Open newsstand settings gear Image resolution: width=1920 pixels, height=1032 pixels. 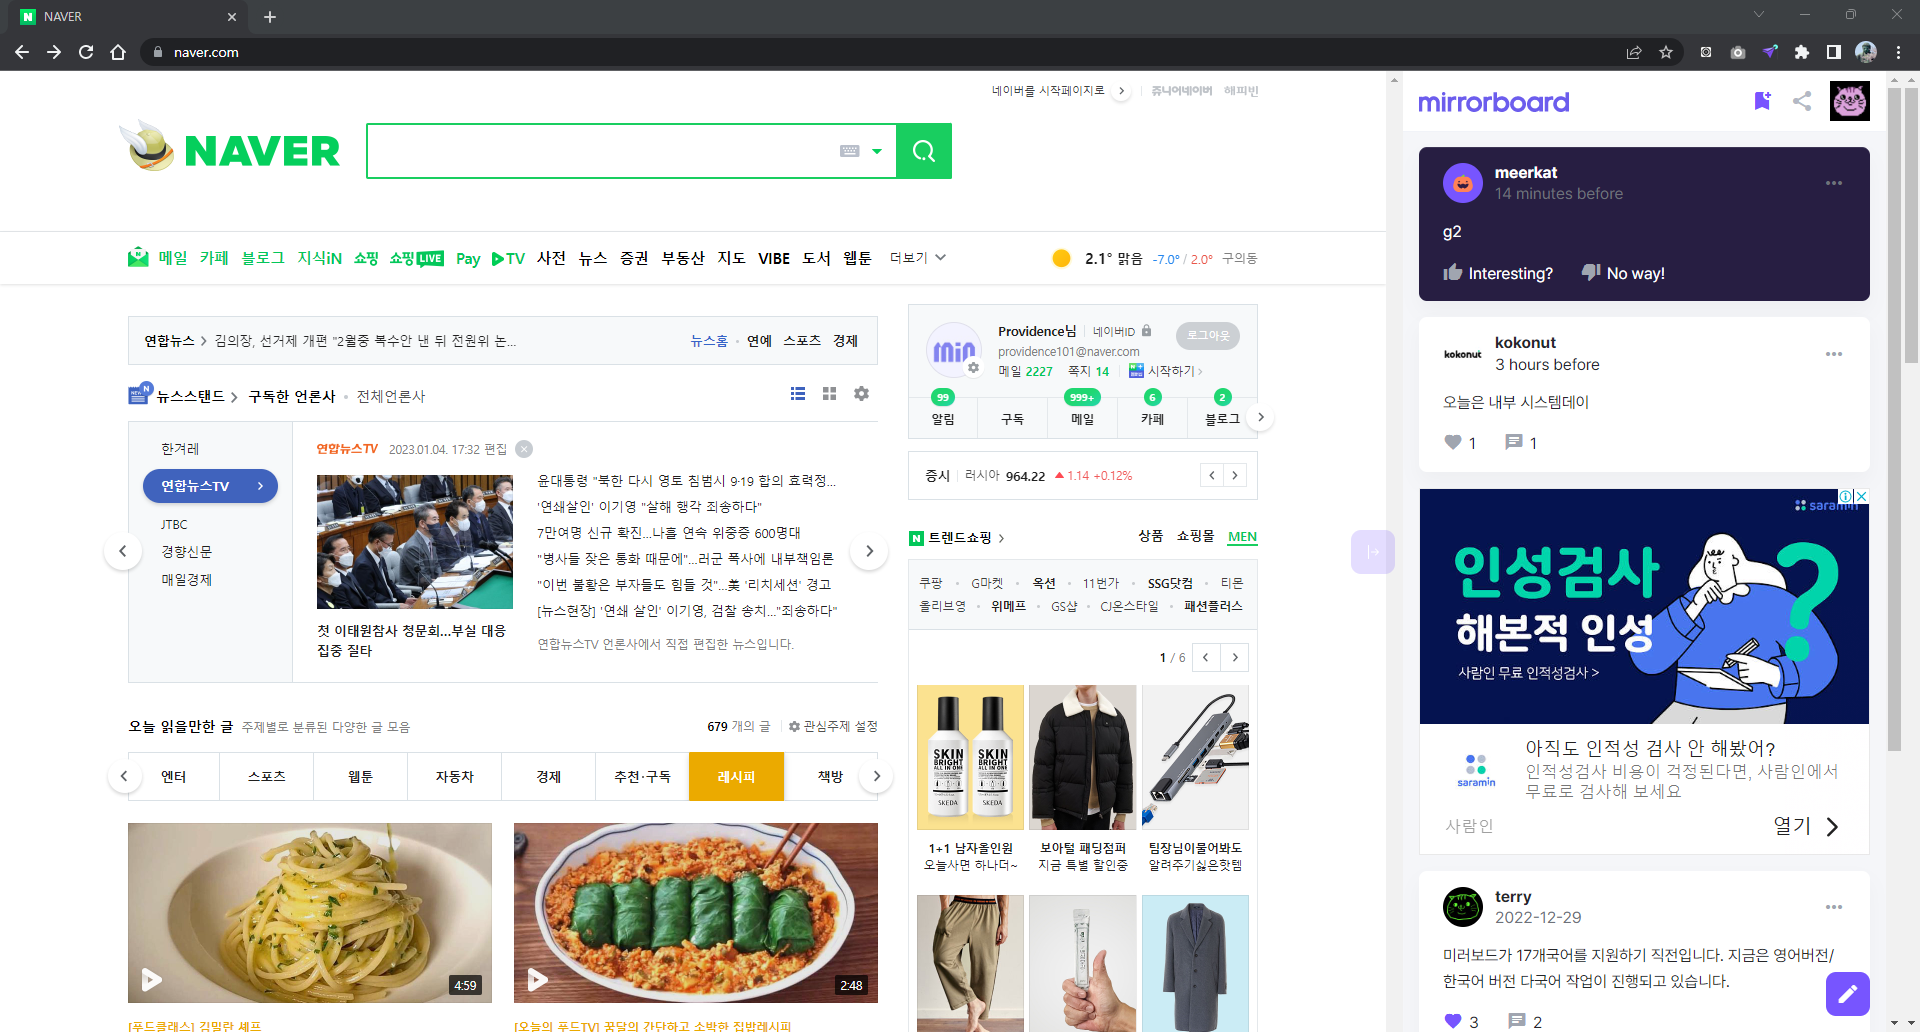click(861, 394)
